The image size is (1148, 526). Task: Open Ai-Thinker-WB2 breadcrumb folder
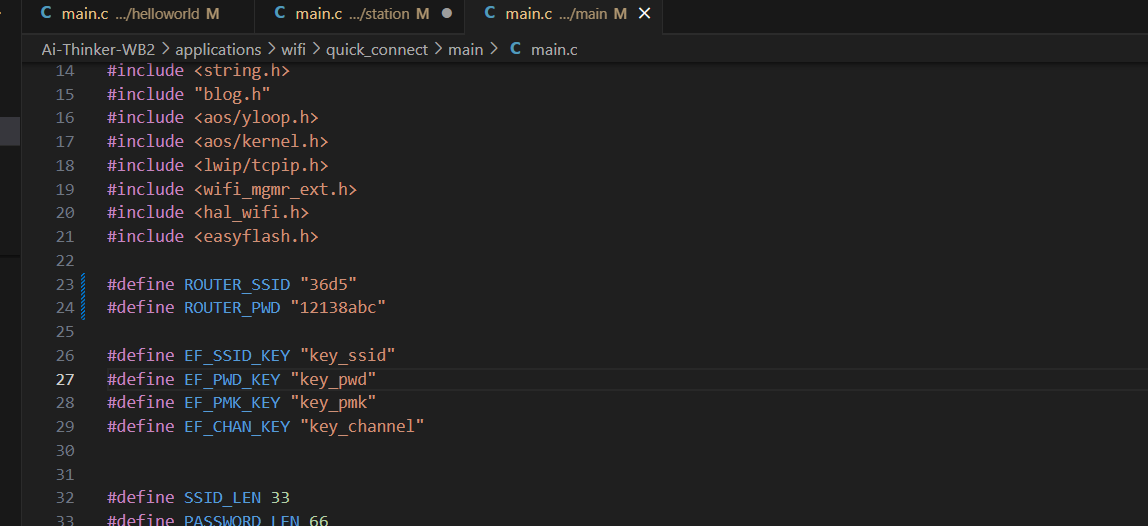(x=98, y=49)
